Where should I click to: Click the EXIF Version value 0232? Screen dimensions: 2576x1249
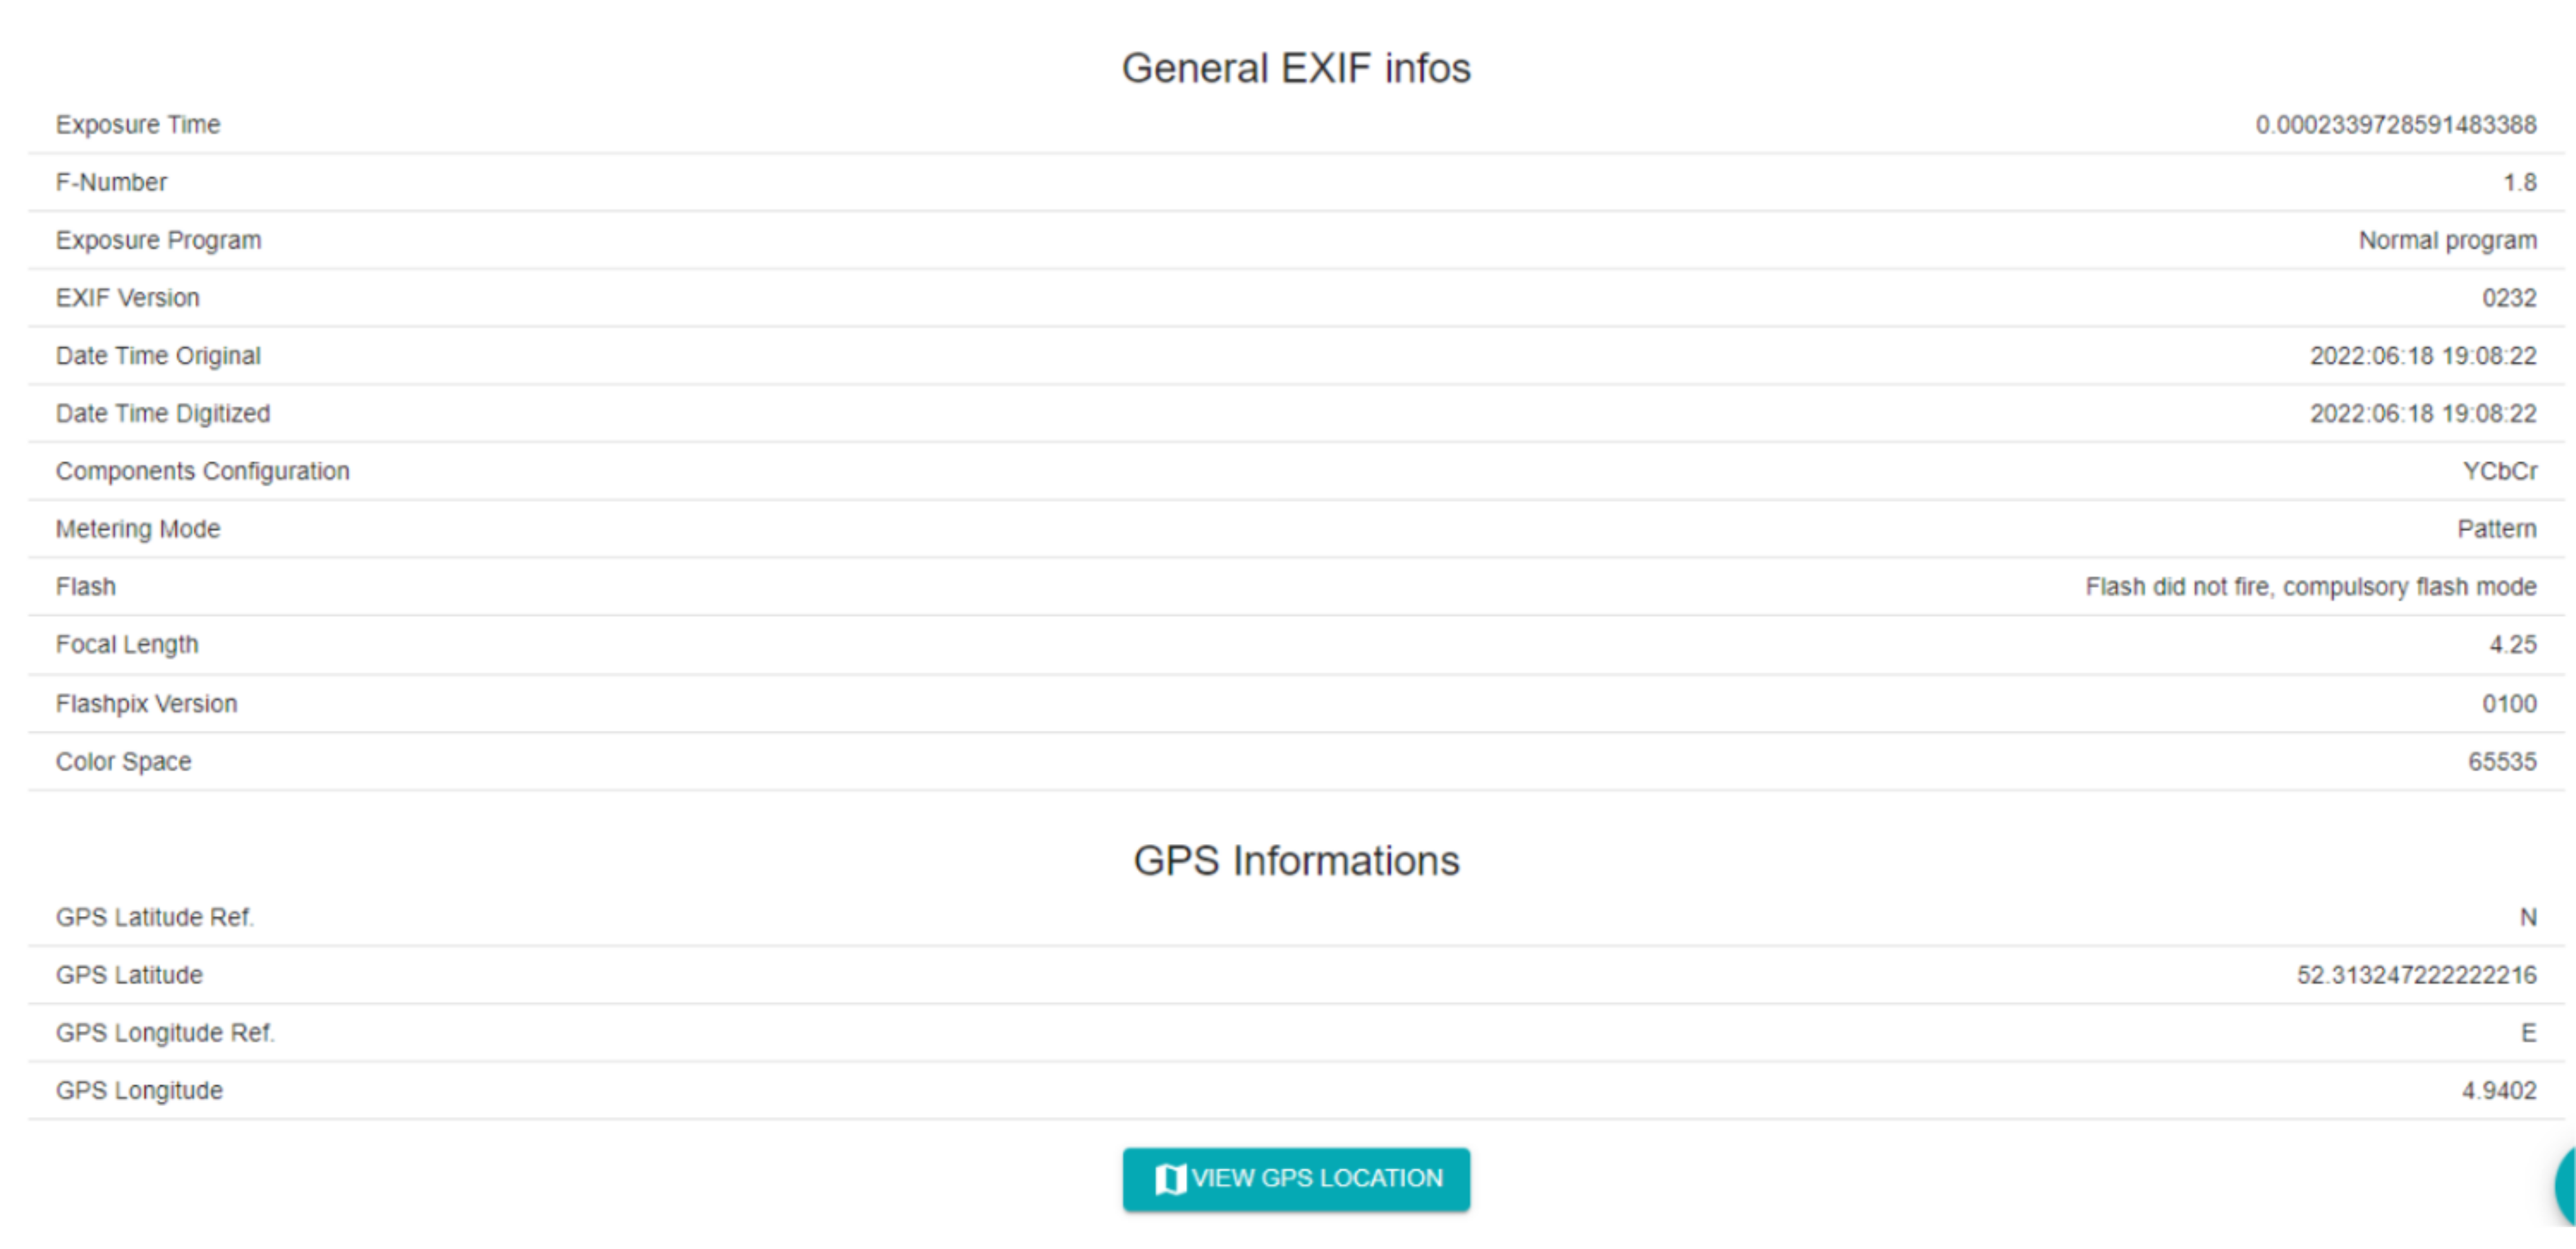tap(2509, 298)
